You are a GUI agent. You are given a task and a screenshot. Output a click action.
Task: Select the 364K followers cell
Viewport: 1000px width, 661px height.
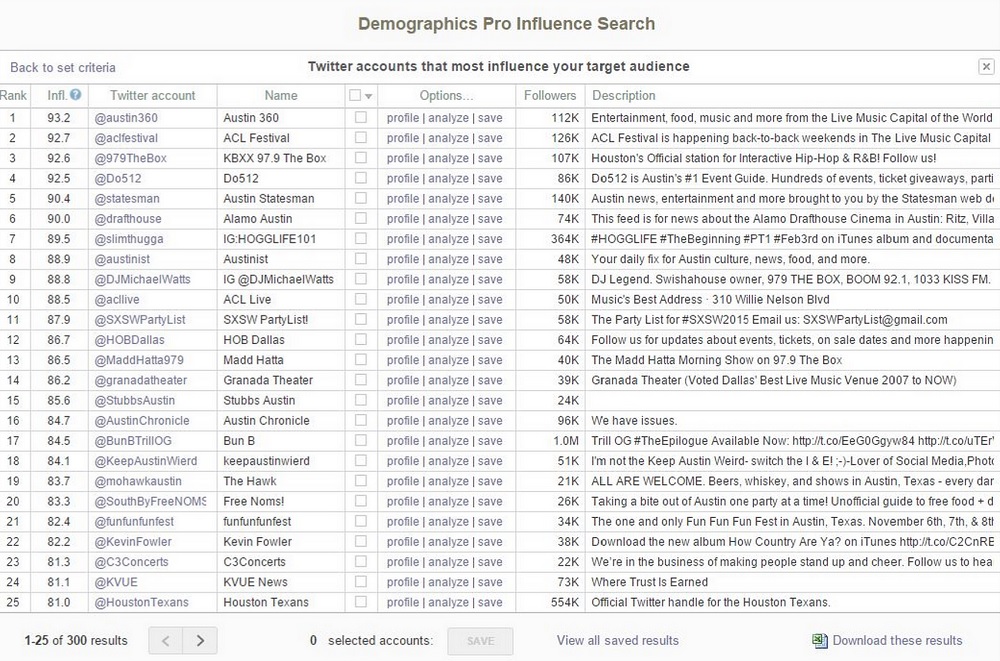point(565,239)
